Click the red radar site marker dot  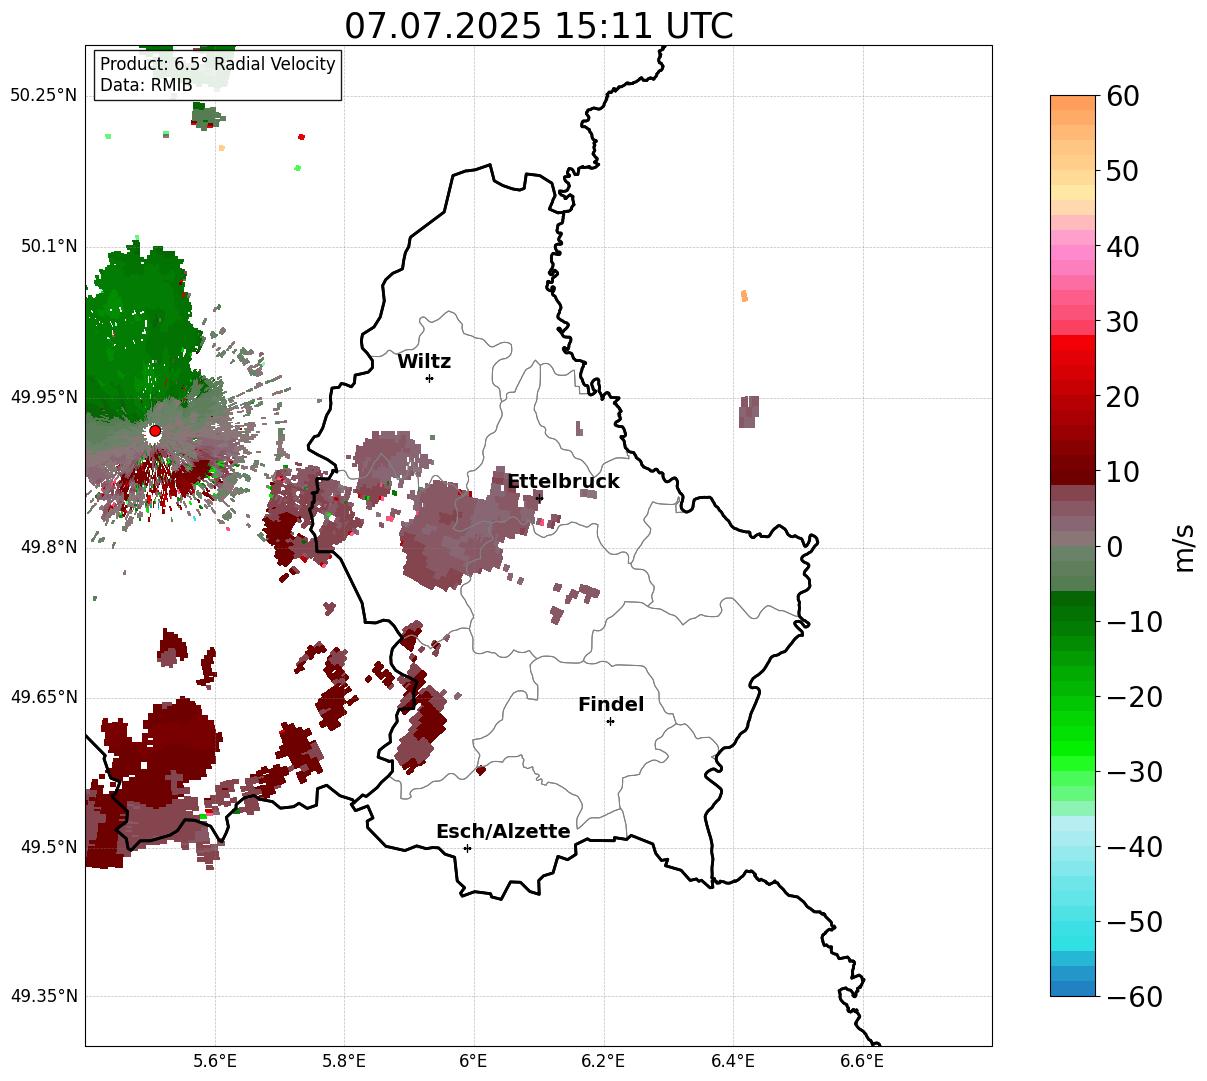click(155, 431)
